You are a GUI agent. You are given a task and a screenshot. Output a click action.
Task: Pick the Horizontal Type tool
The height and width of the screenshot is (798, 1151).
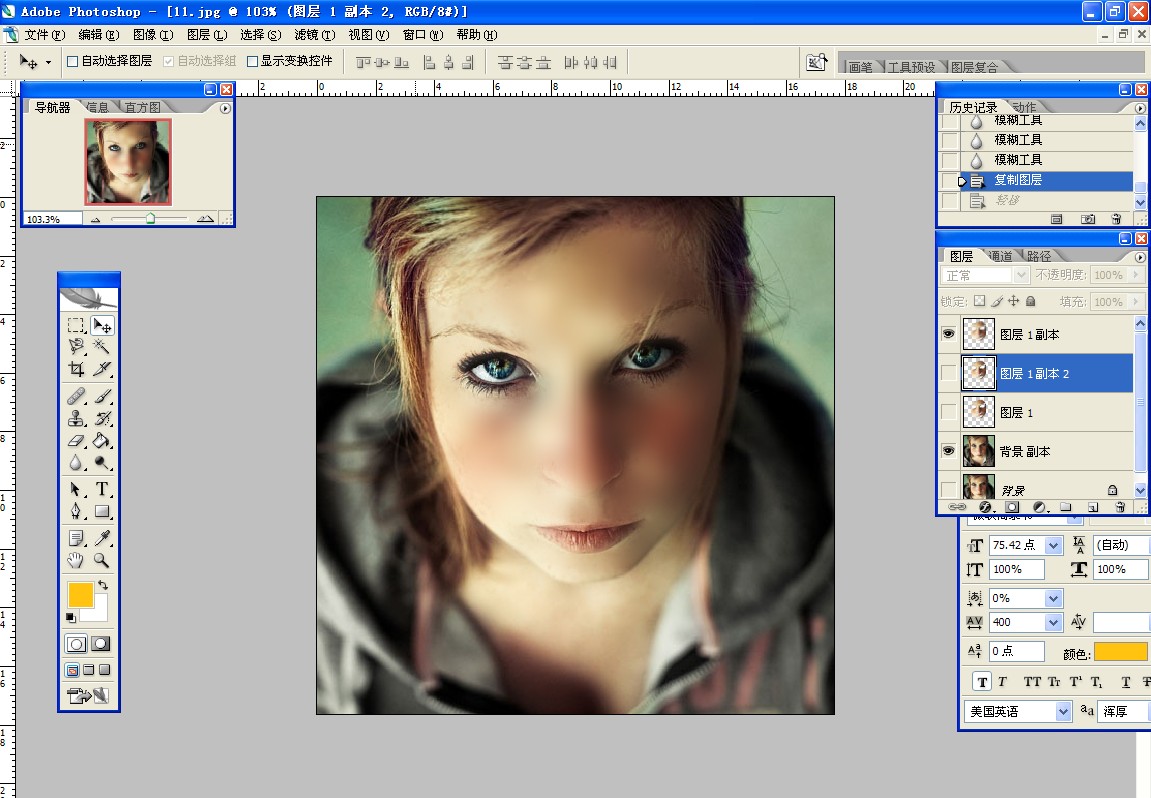pyautogui.click(x=102, y=489)
